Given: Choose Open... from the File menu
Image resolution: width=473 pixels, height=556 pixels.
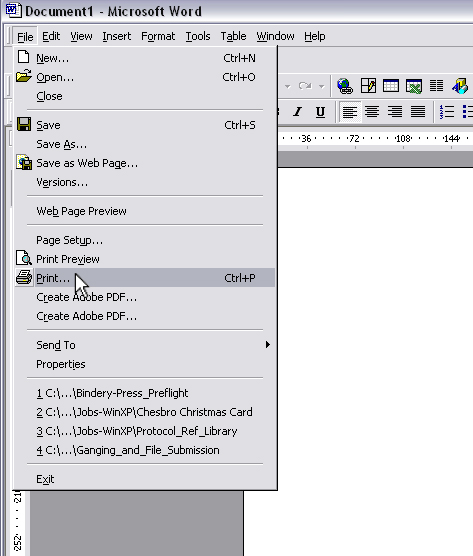Looking at the screenshot, I should click(x=145, y=77).
